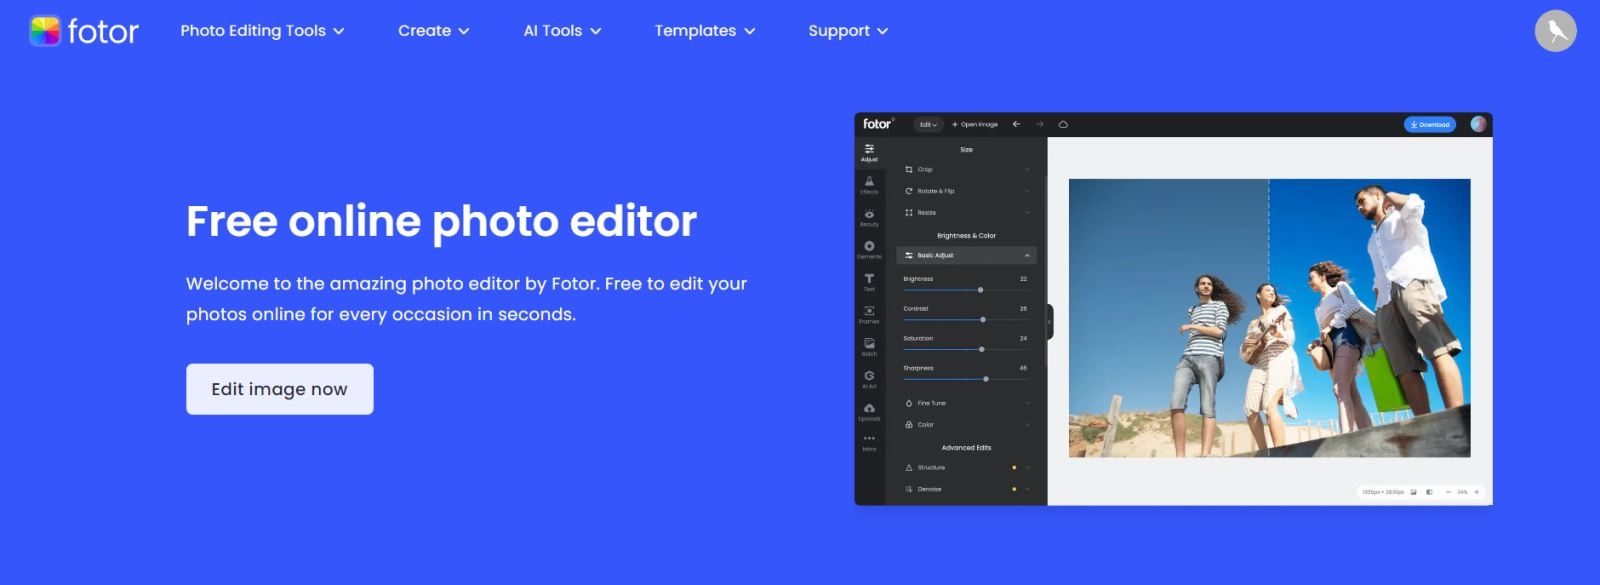Click the Free online photo editor heading

click(x=441, y=221)
